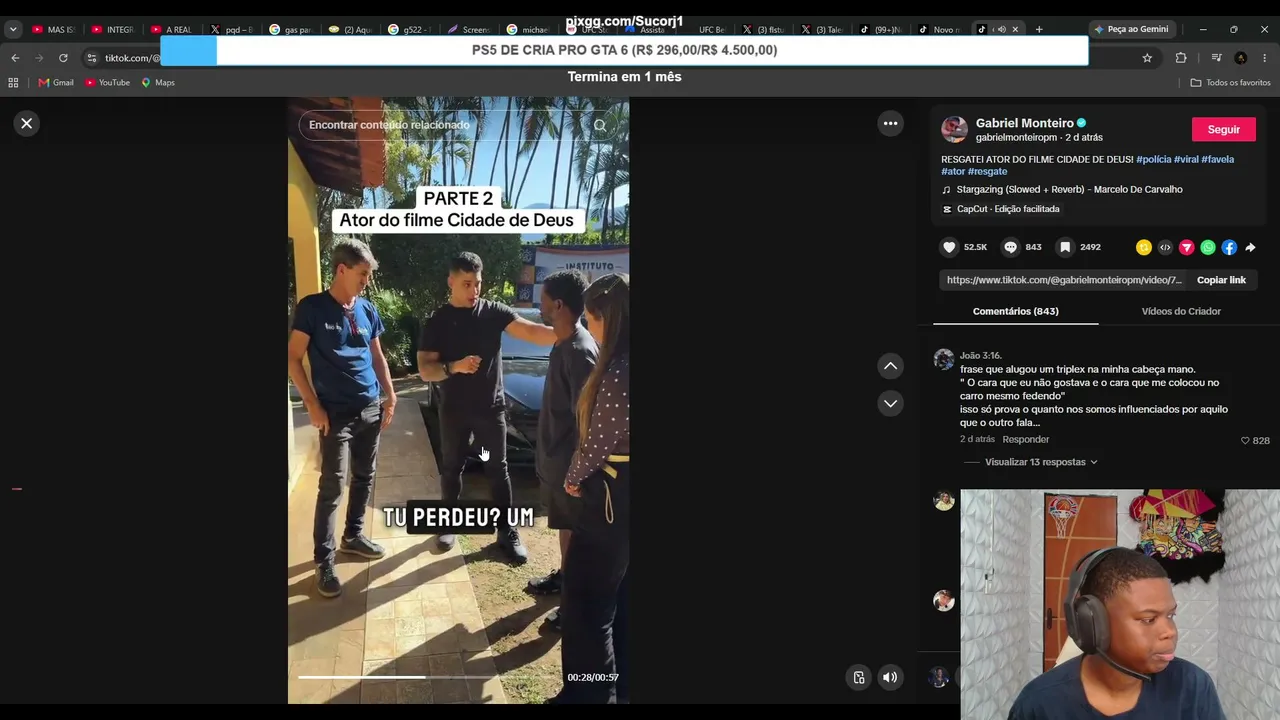Share the video to WhatsApp
Viewport: 1280px width, 720px height.
(1208, 247)
